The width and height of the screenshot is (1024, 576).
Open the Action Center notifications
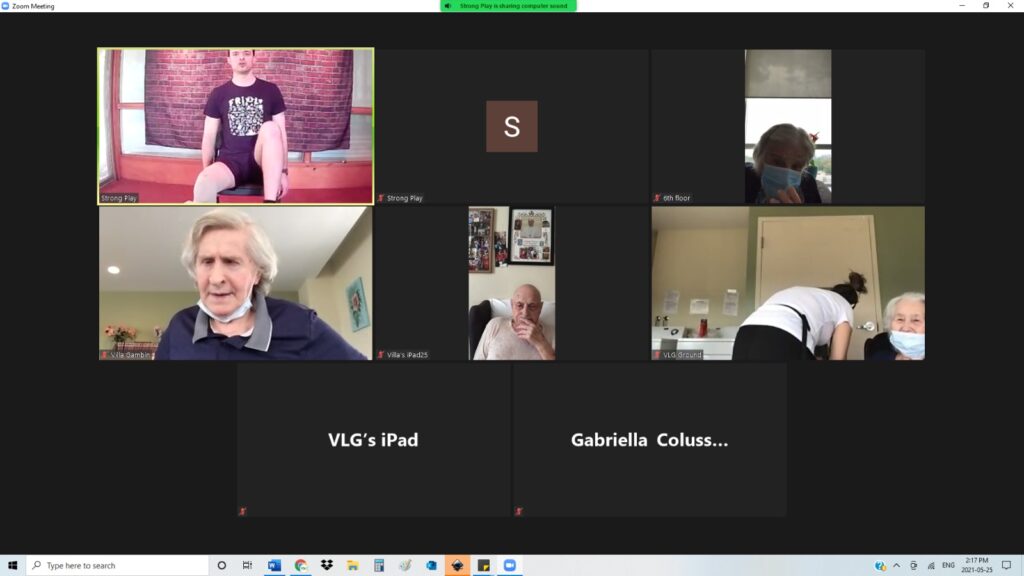(1006, 565)
